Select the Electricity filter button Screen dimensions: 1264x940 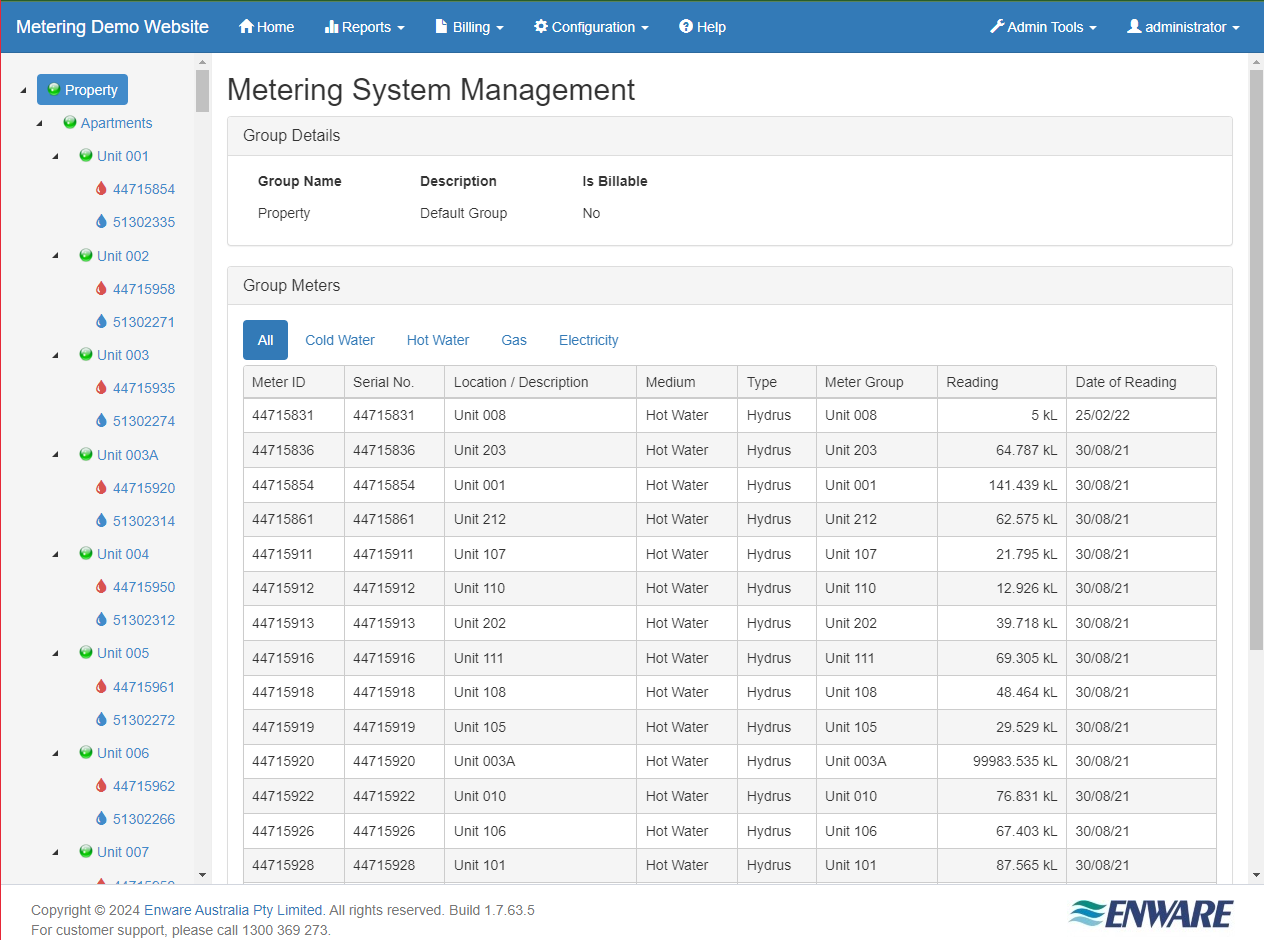click(x=588, y=340)
